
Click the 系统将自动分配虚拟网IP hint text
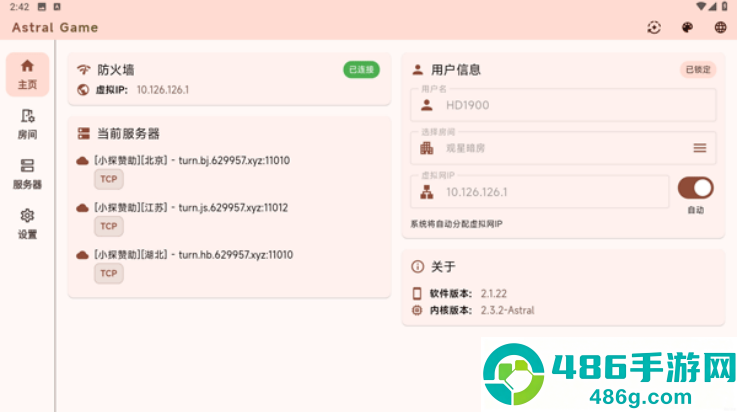coord(456,224)
